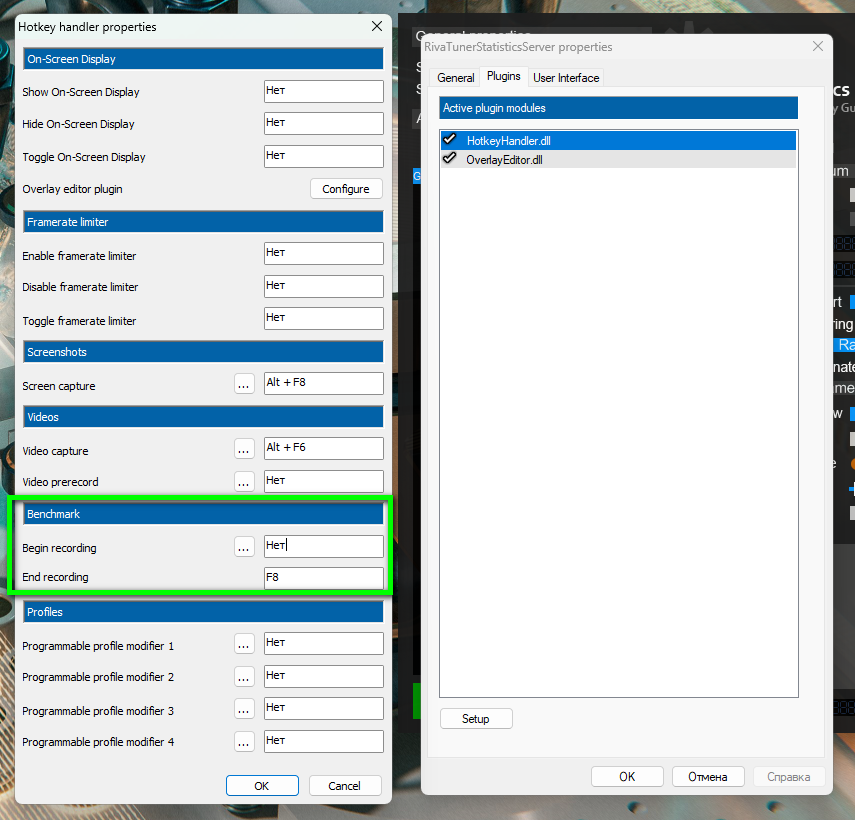The height and width of the screenshot is (820, 855).
Task: Click the Toggle On-Screen Display hotkey field
Action: coord(323,156)
